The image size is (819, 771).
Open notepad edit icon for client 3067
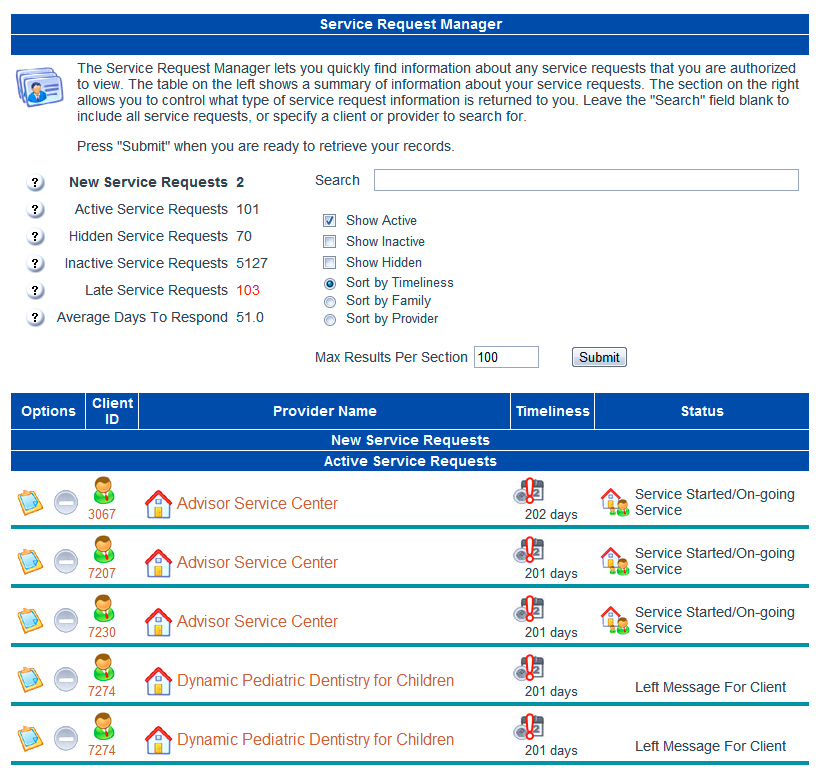pyautogui.click(x=30, y=503)
